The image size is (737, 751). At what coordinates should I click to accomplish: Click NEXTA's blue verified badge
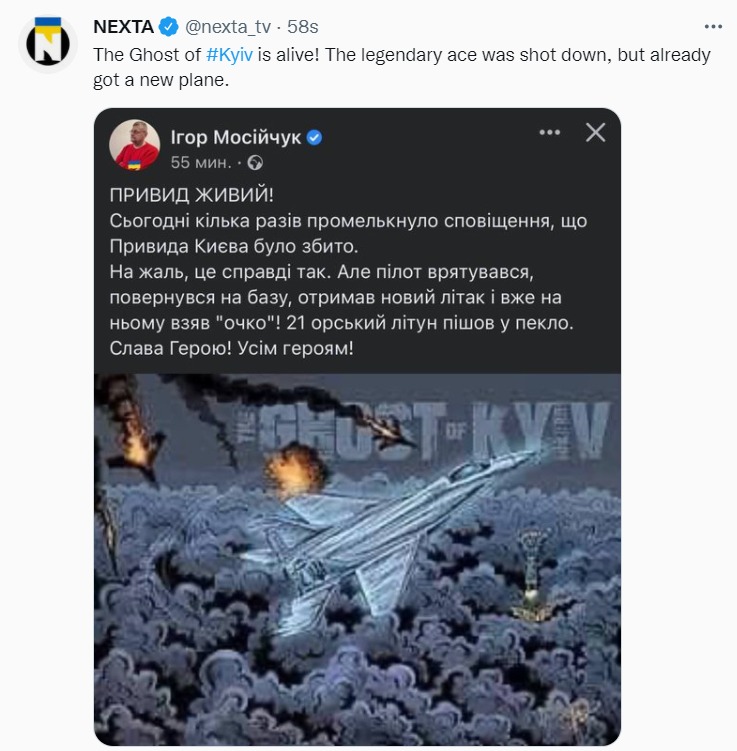tap(169, 27)
